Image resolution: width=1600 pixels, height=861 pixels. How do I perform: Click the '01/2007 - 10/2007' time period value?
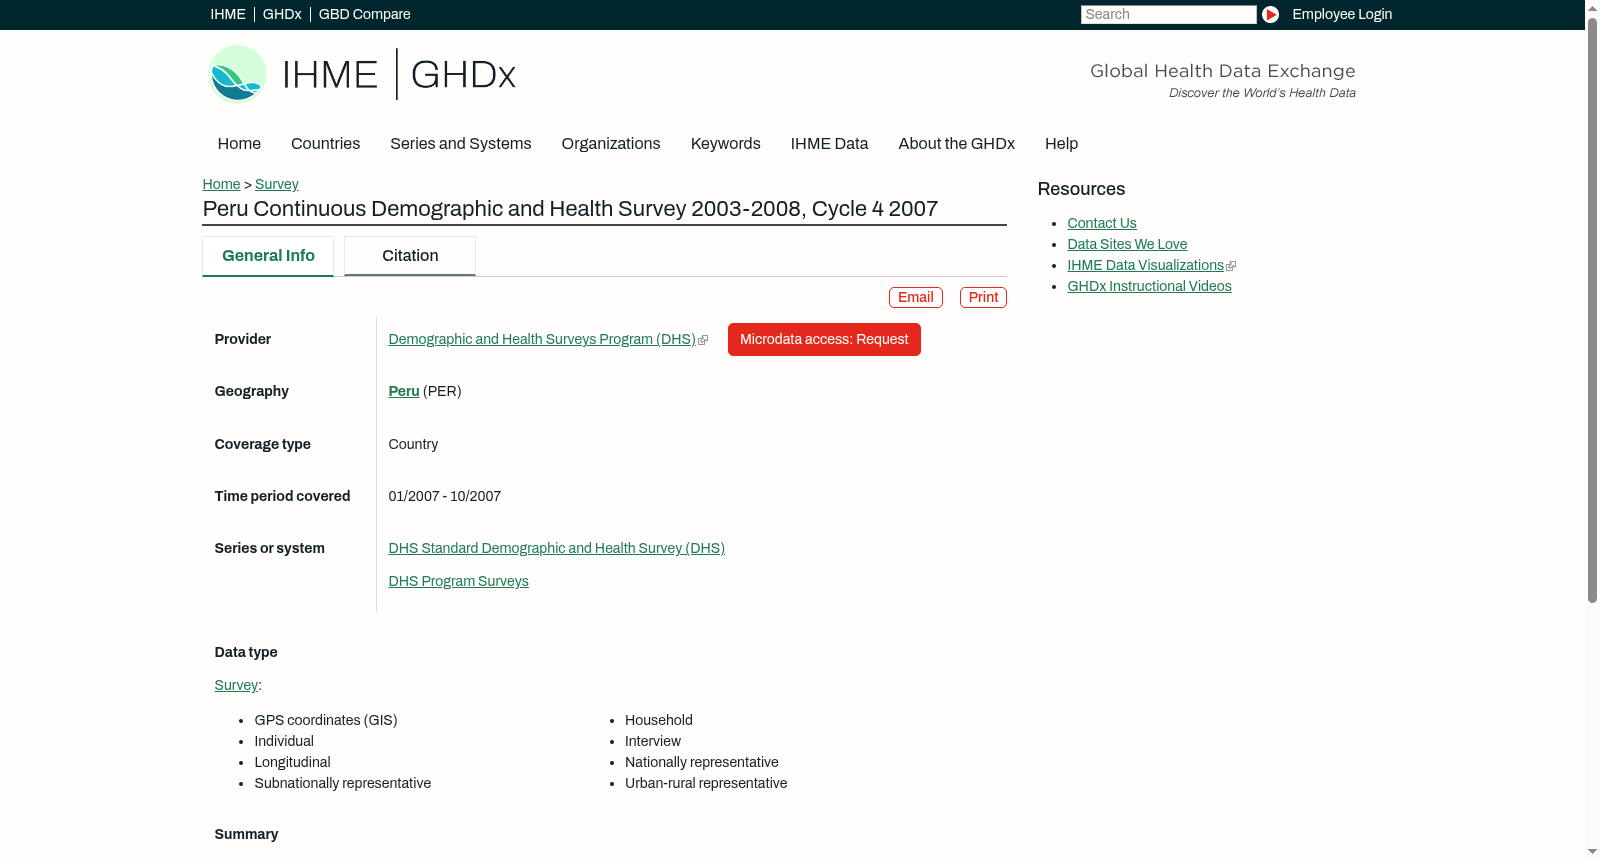point(445,496)
